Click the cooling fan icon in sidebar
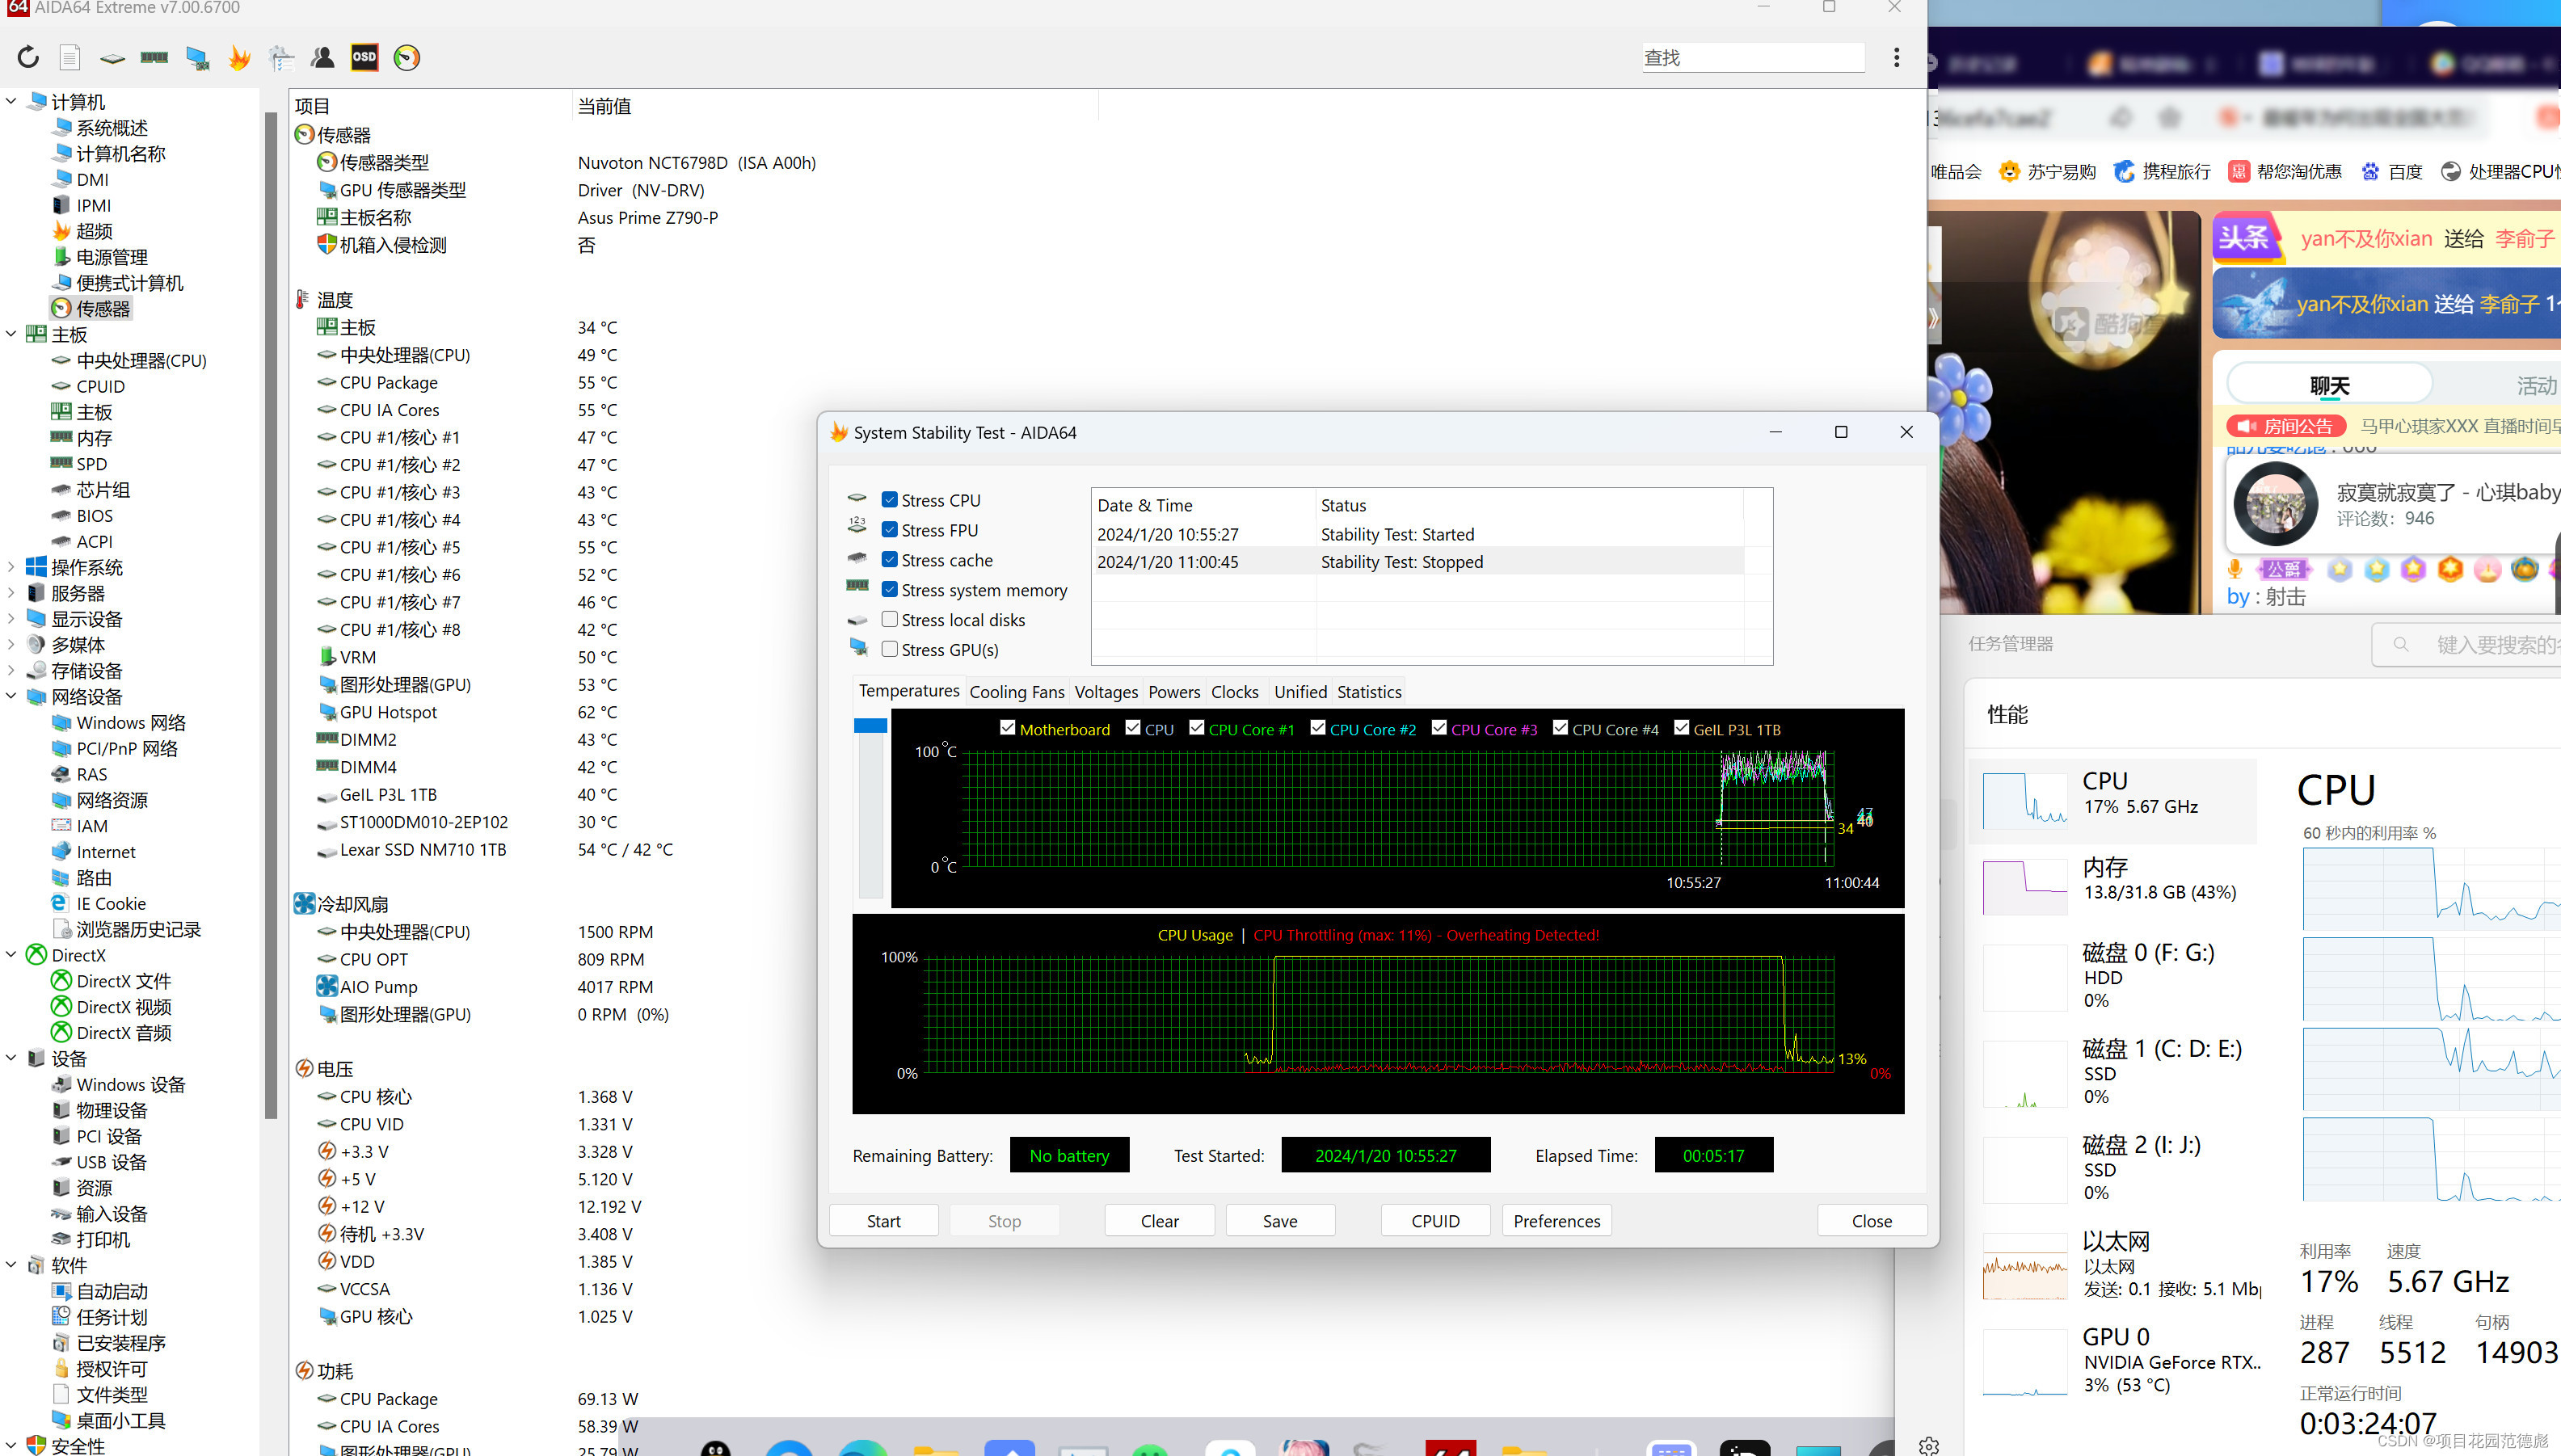 click(302, 902)
